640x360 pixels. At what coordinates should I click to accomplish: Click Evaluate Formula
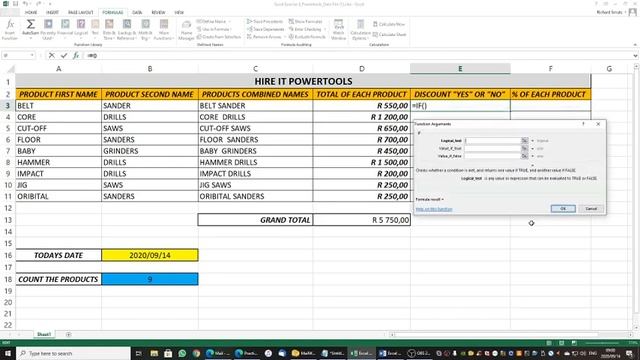click(x=307, y=37)
